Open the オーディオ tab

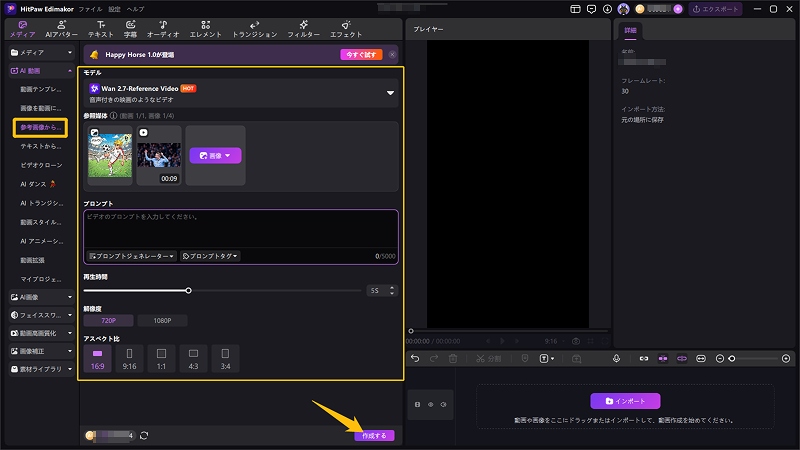(163, 29)
